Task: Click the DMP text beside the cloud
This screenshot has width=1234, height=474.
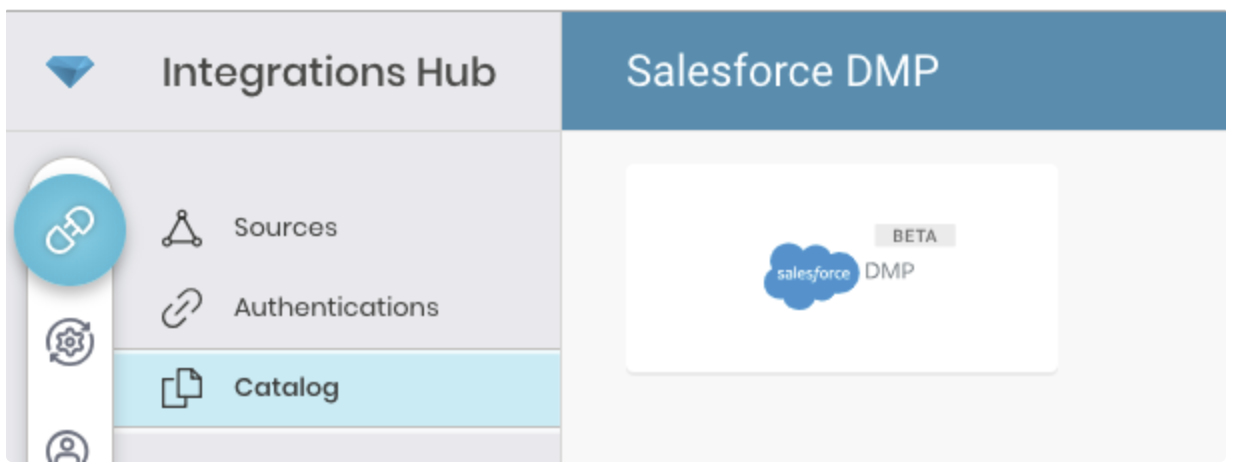Action: click(888, 272)
